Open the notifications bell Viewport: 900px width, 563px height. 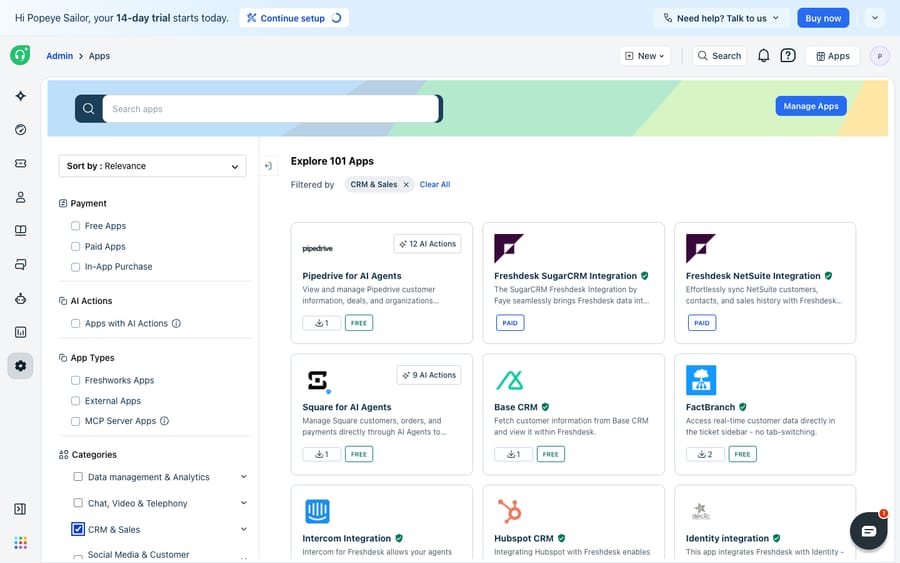(x=763, y=56)
